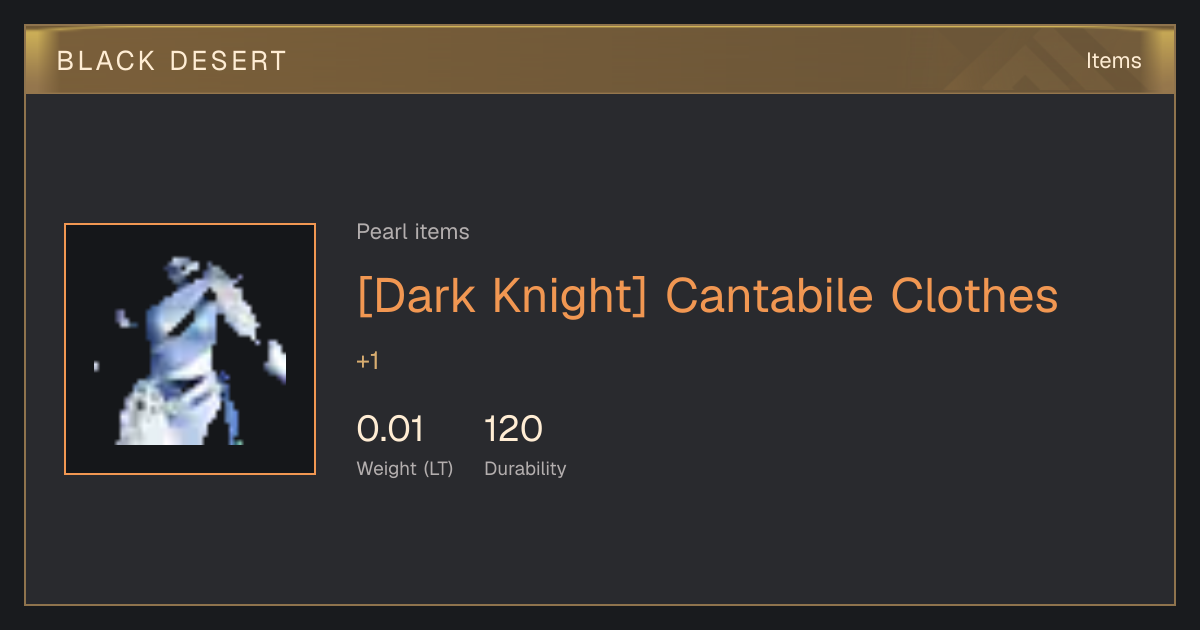Click the Cantabile Clothes item icon

pyautogui.click(x=190, y=349)
